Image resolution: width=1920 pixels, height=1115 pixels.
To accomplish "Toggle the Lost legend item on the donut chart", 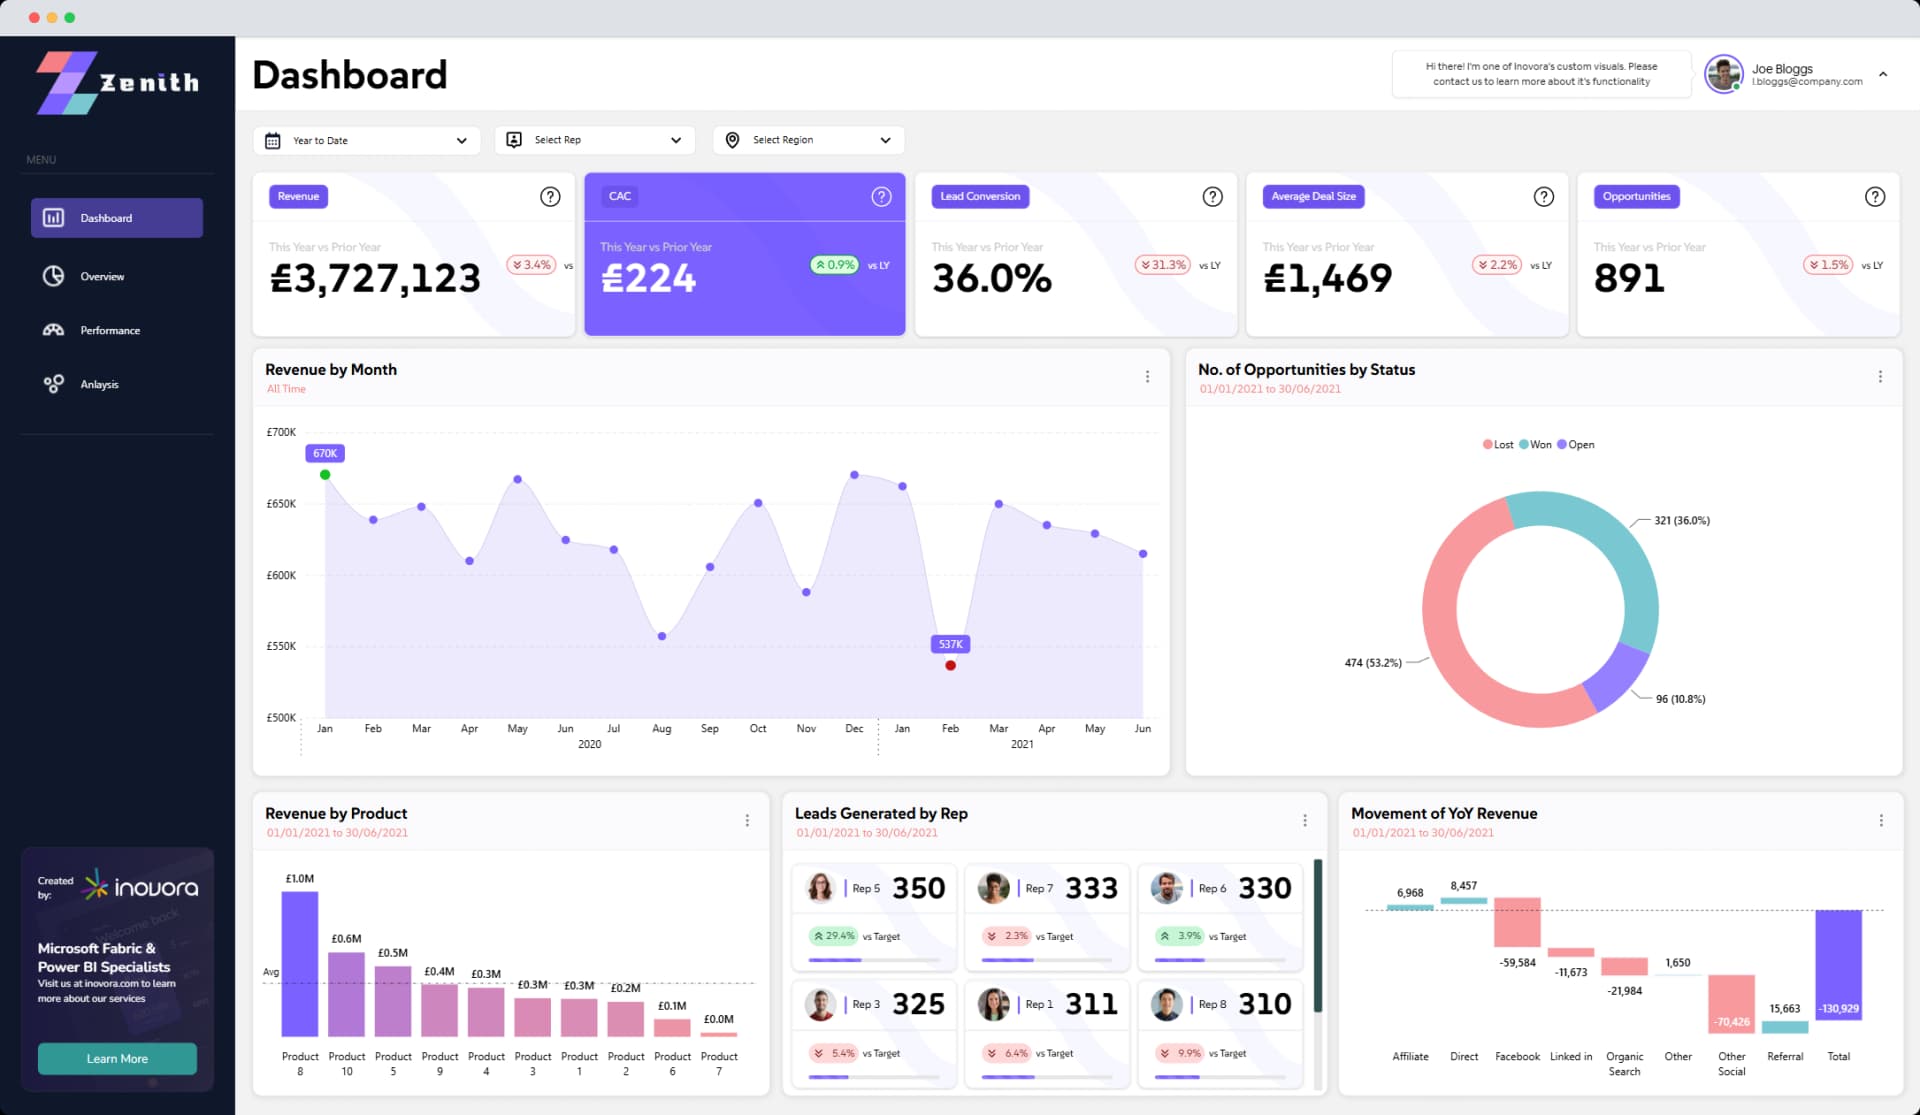I will pyautogui.click(x=1497, y=444).
